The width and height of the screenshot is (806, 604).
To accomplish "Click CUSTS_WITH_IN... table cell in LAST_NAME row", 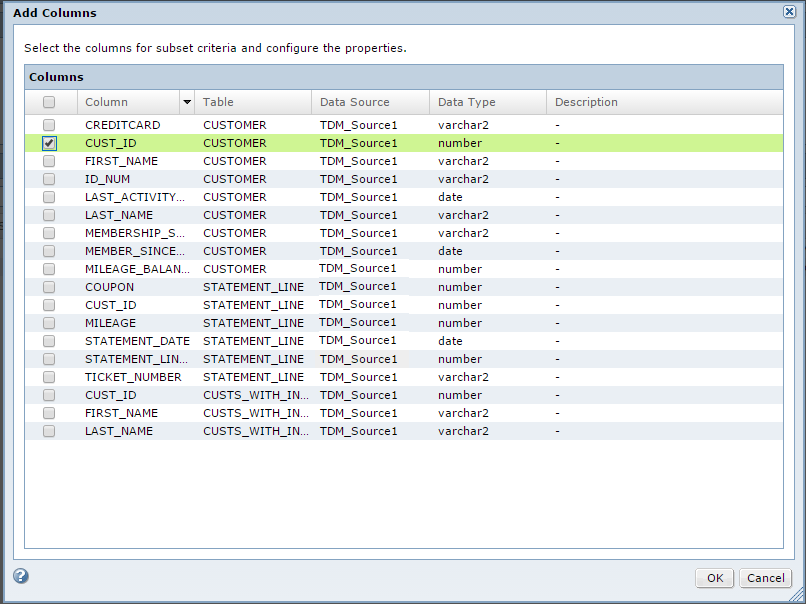I will click(x=256, y=431).
